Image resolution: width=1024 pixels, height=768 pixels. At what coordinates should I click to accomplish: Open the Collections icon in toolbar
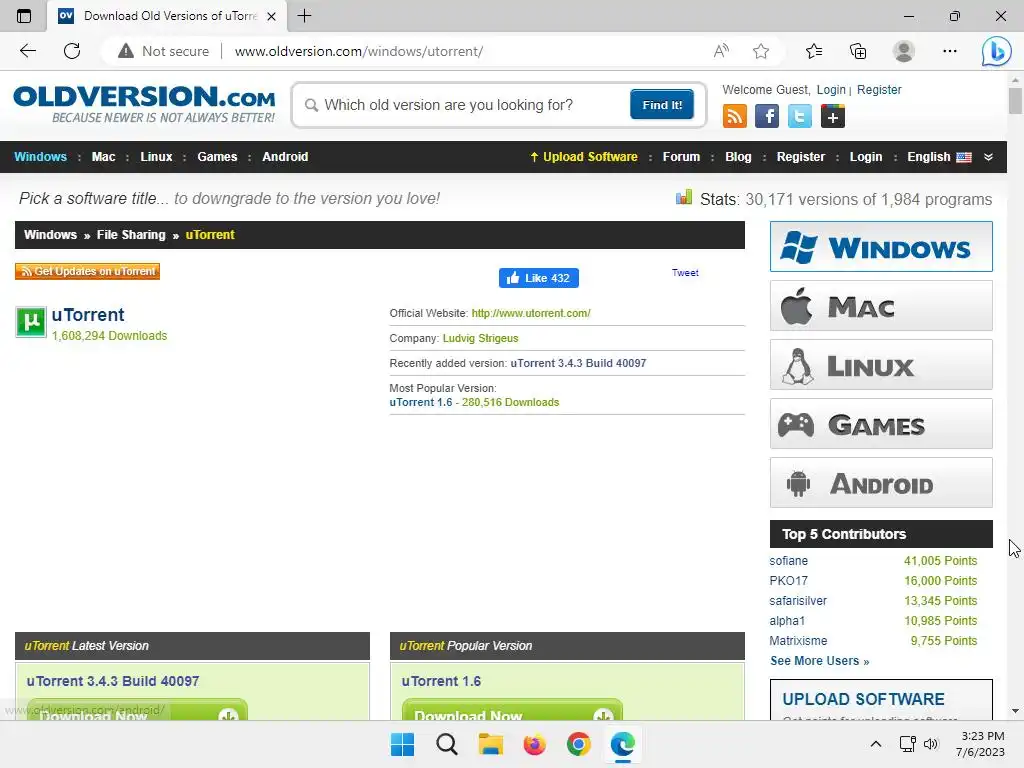(858, 51)
